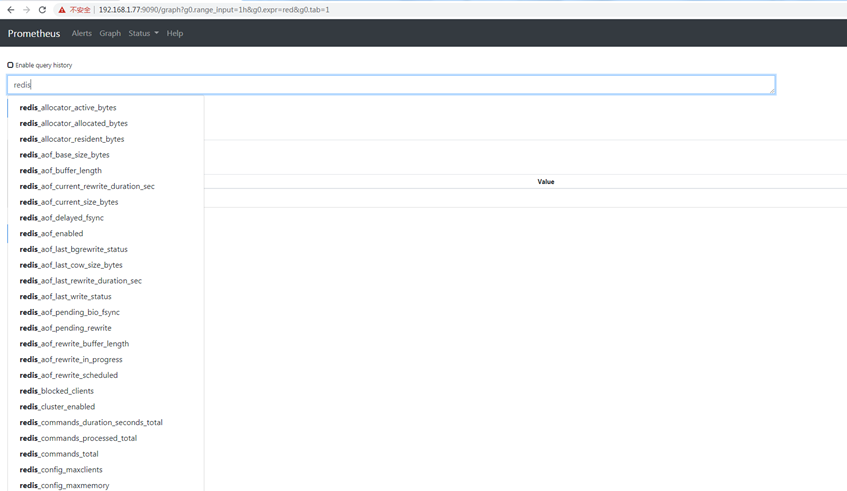Open the Alerts menu item
This screenshot has height=491, width=847.
point(82,33)
